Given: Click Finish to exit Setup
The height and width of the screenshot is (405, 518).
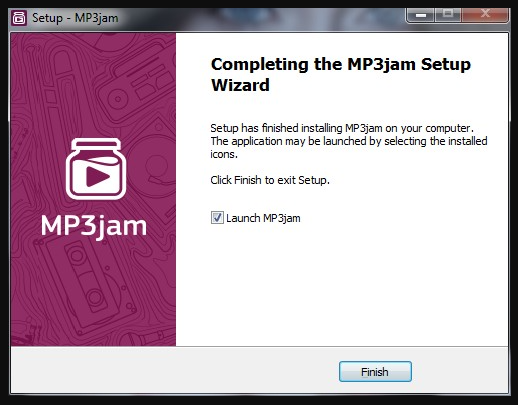Looking at the screenshot, I should point(375,372).
